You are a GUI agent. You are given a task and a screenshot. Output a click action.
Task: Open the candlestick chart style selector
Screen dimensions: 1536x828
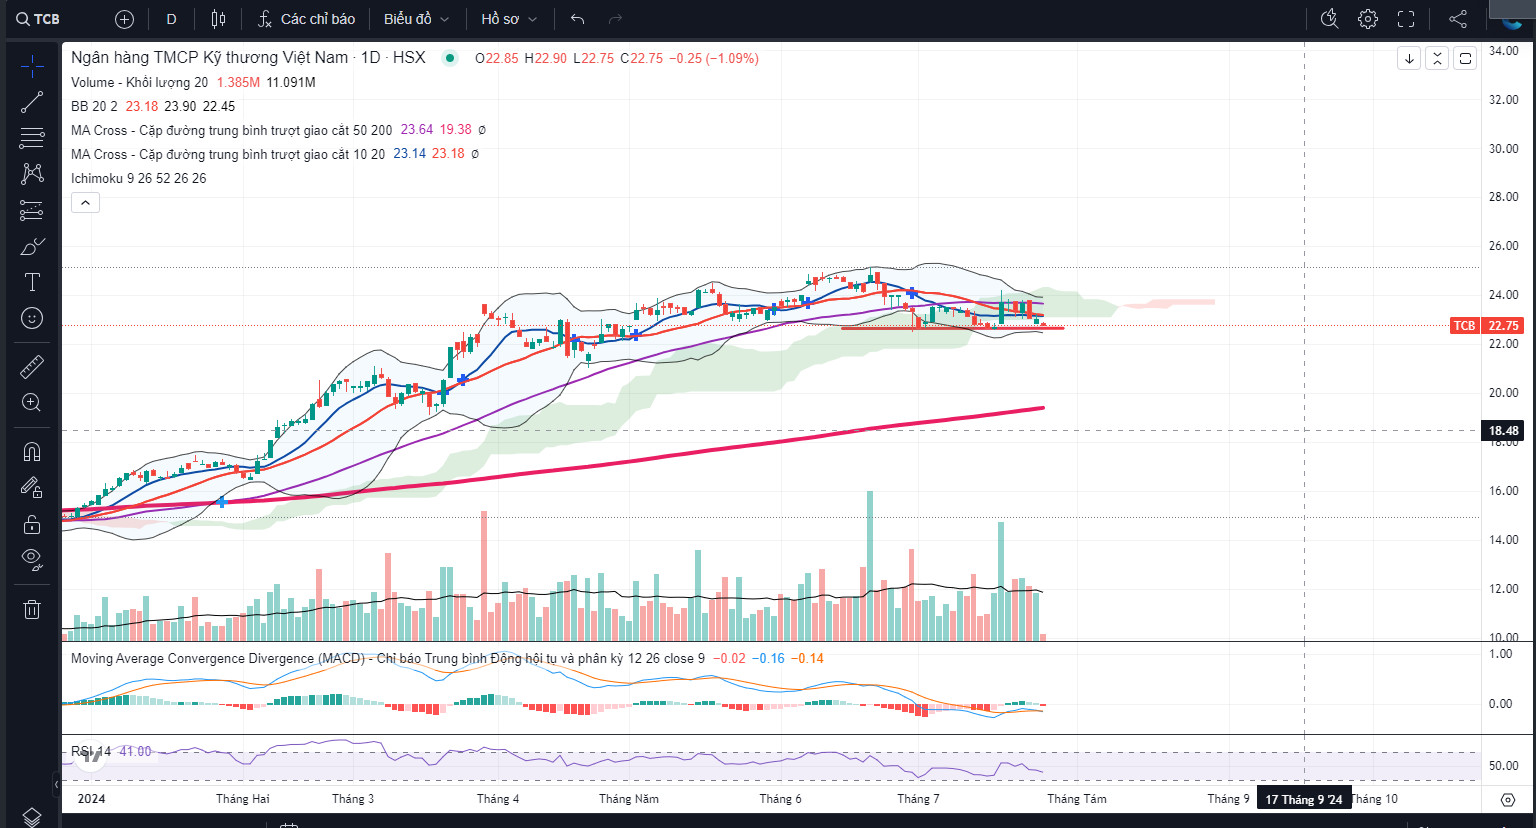(219, 19)
